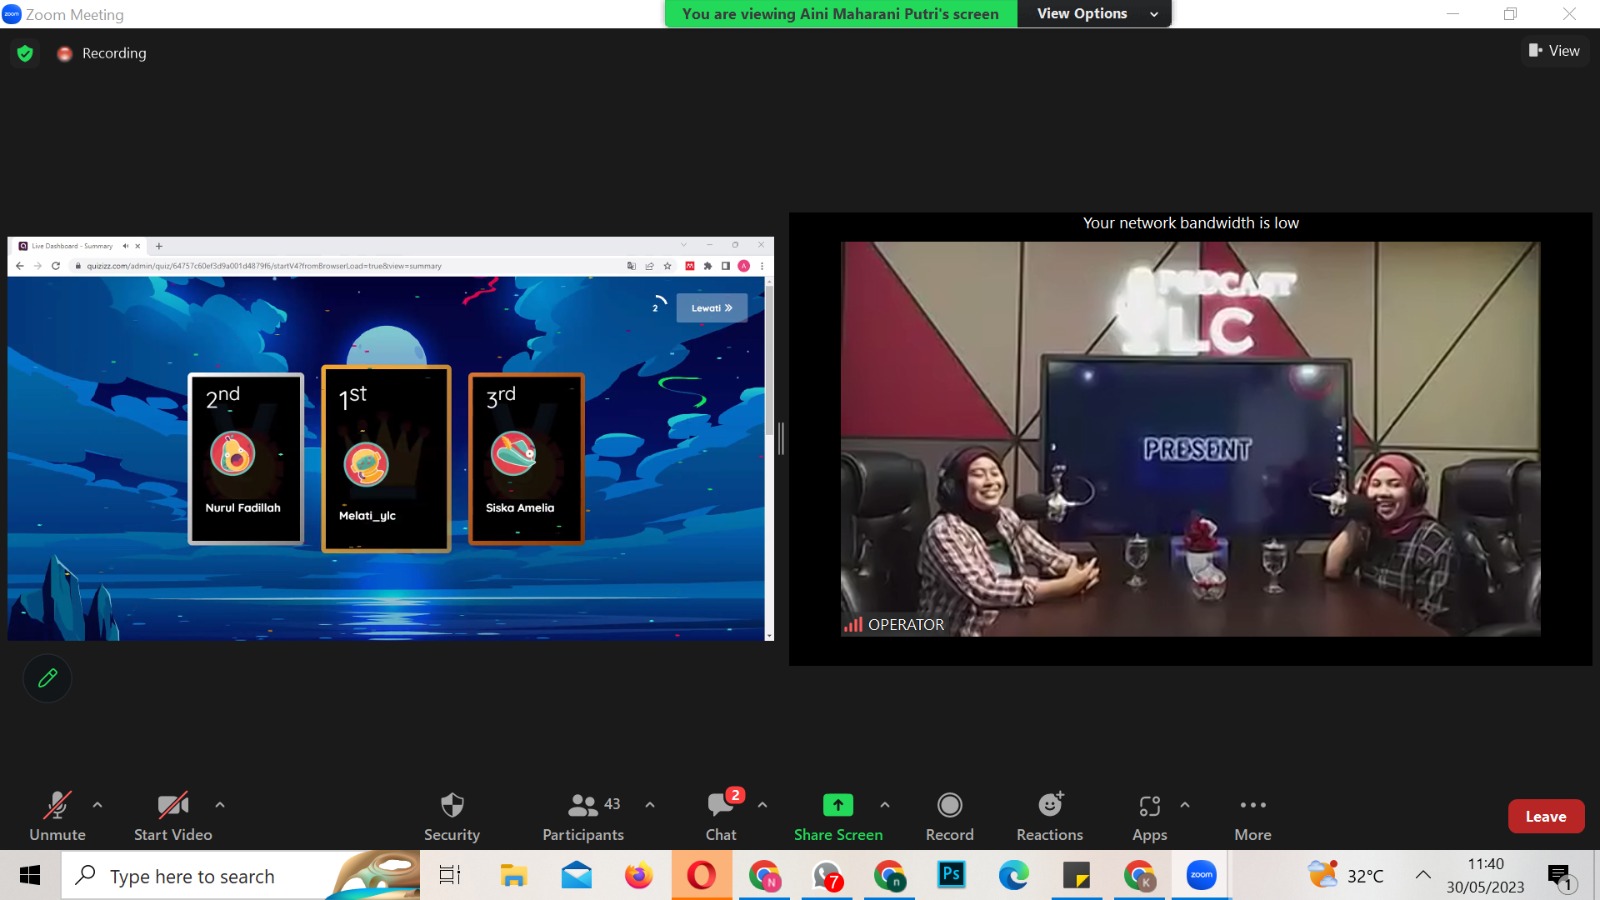The width and height of the screenshot is (1600, 900).
Task: Open the Participants panel
Action: (x=583, y=806)
